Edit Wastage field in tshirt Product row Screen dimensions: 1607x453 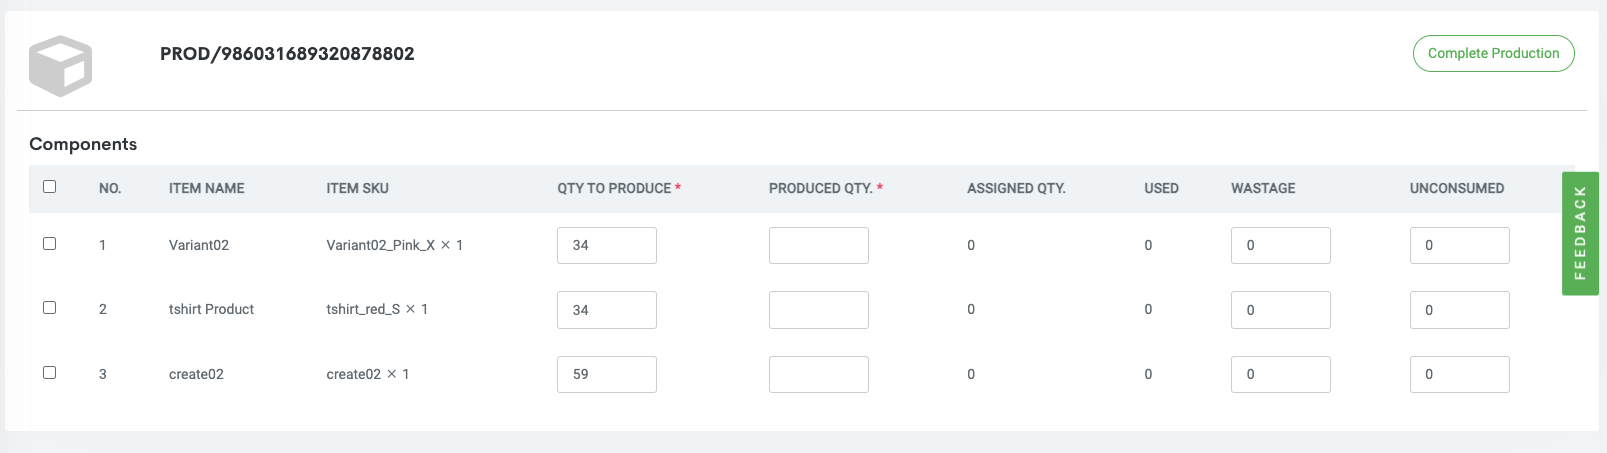click(x=1281, y=310)
